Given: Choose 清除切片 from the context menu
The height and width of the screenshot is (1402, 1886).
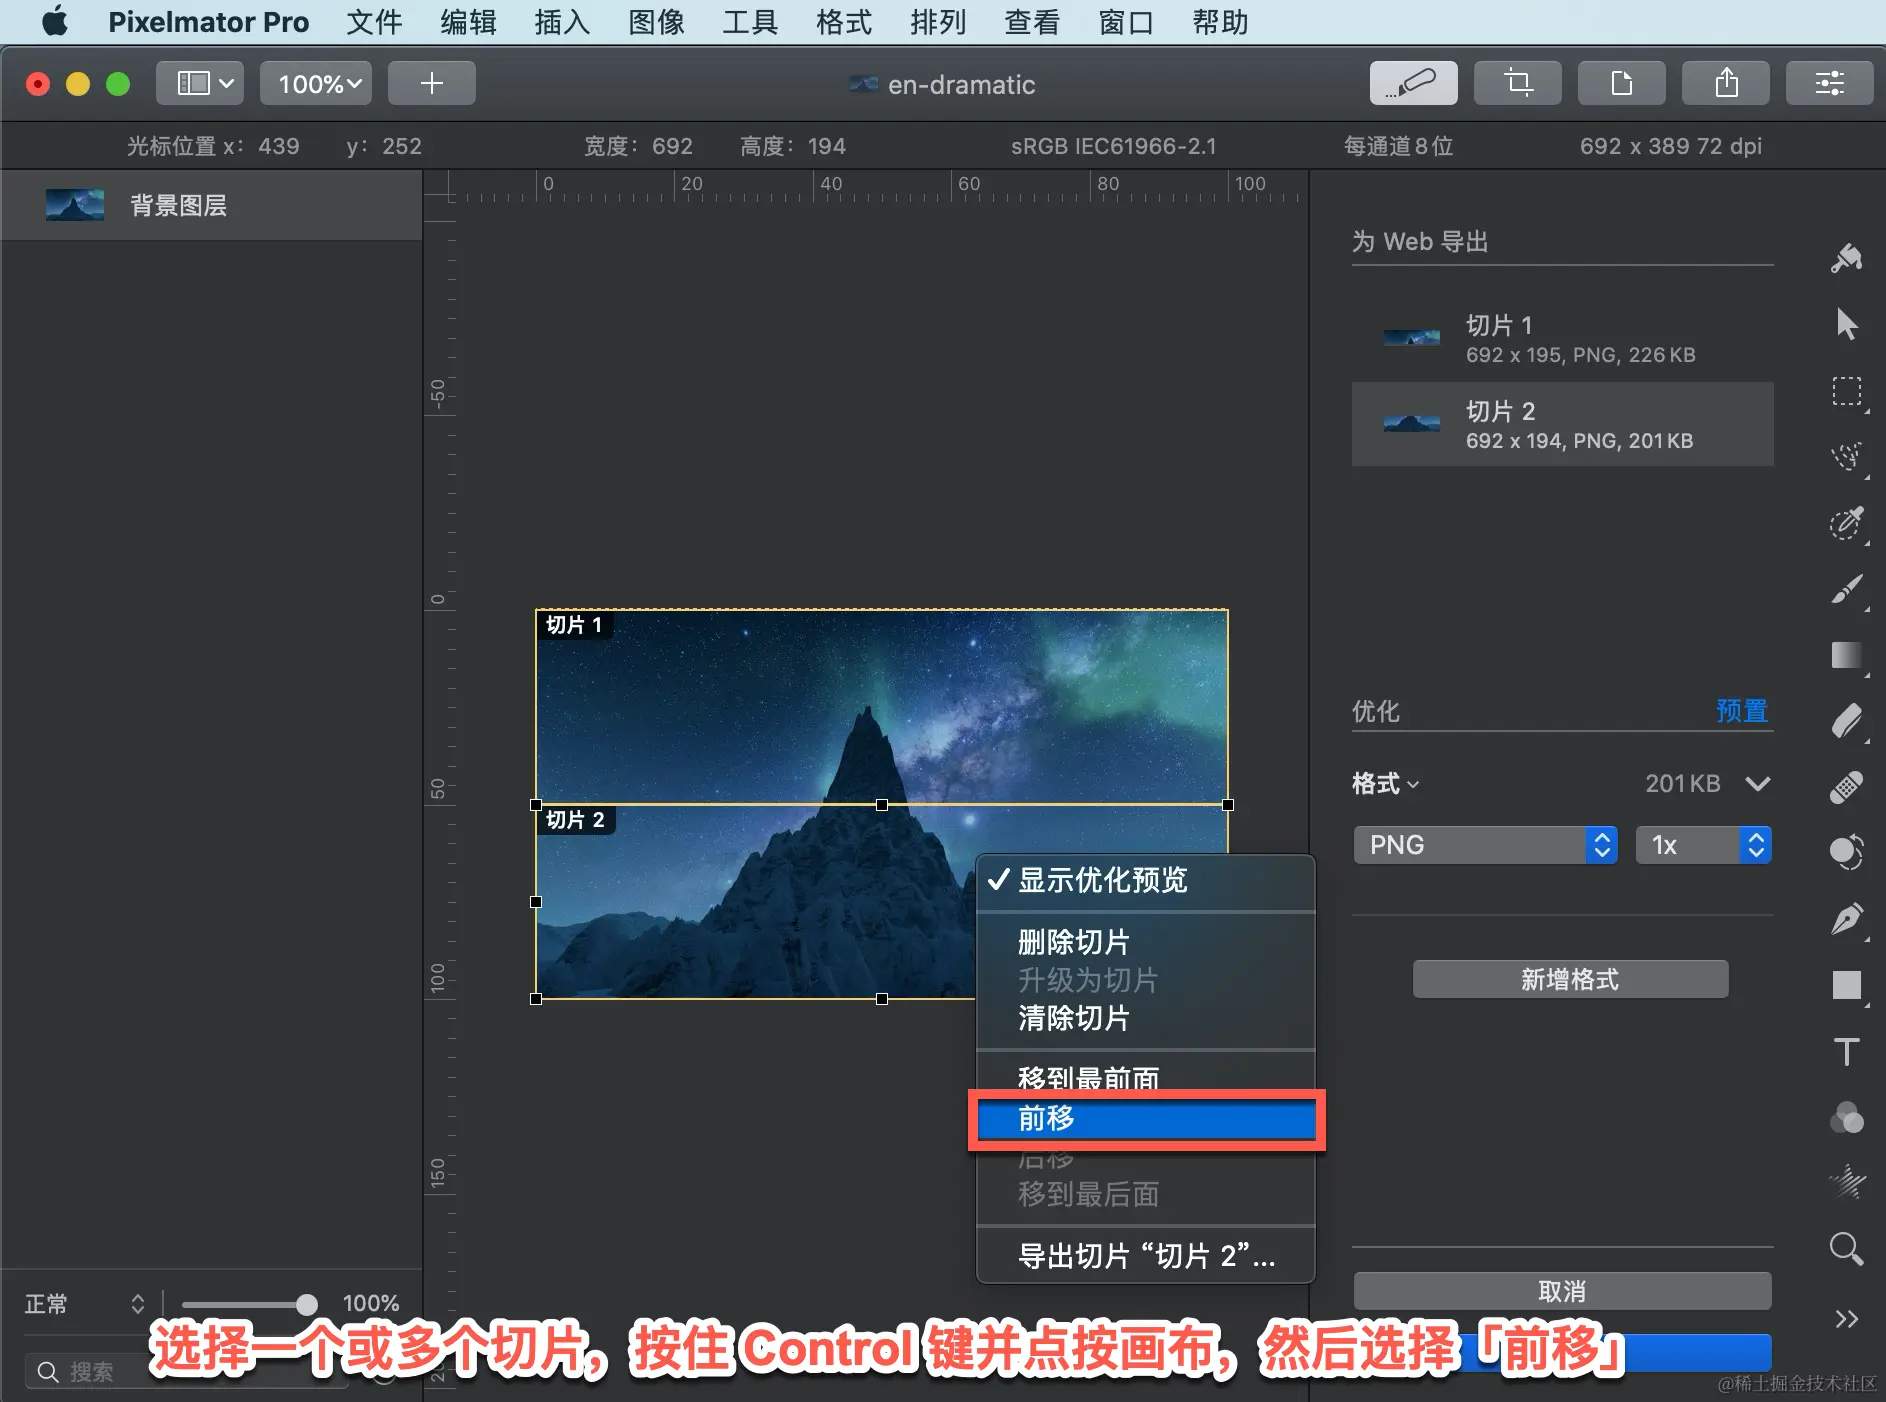Looking at the screenshot, I should 1145,1018.
